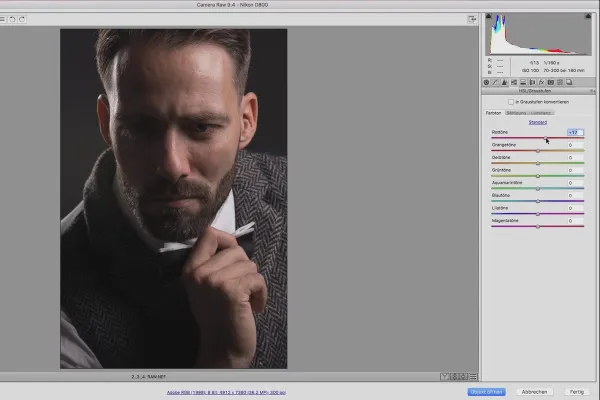Switch to the Farbton tab

(x=493, y=113)
